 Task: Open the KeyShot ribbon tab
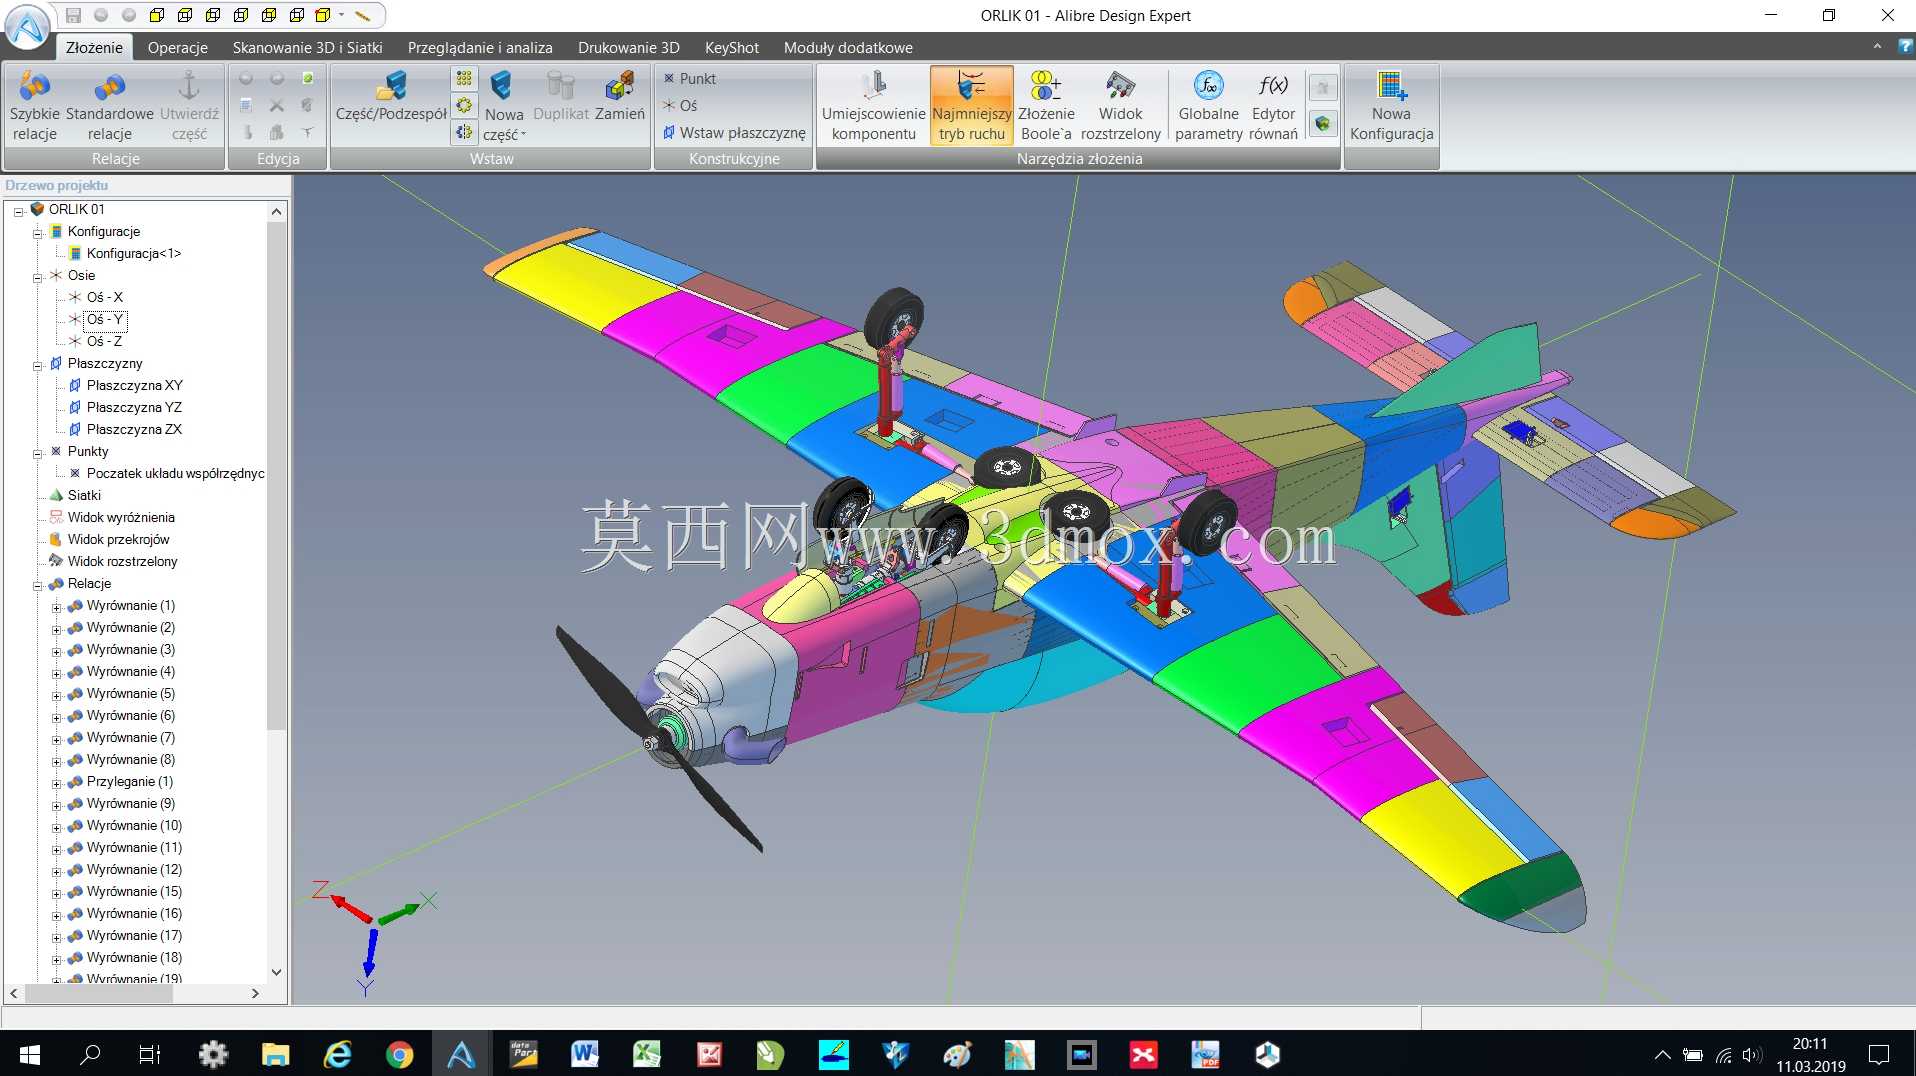pyautogui.click(x=731, y=47)
